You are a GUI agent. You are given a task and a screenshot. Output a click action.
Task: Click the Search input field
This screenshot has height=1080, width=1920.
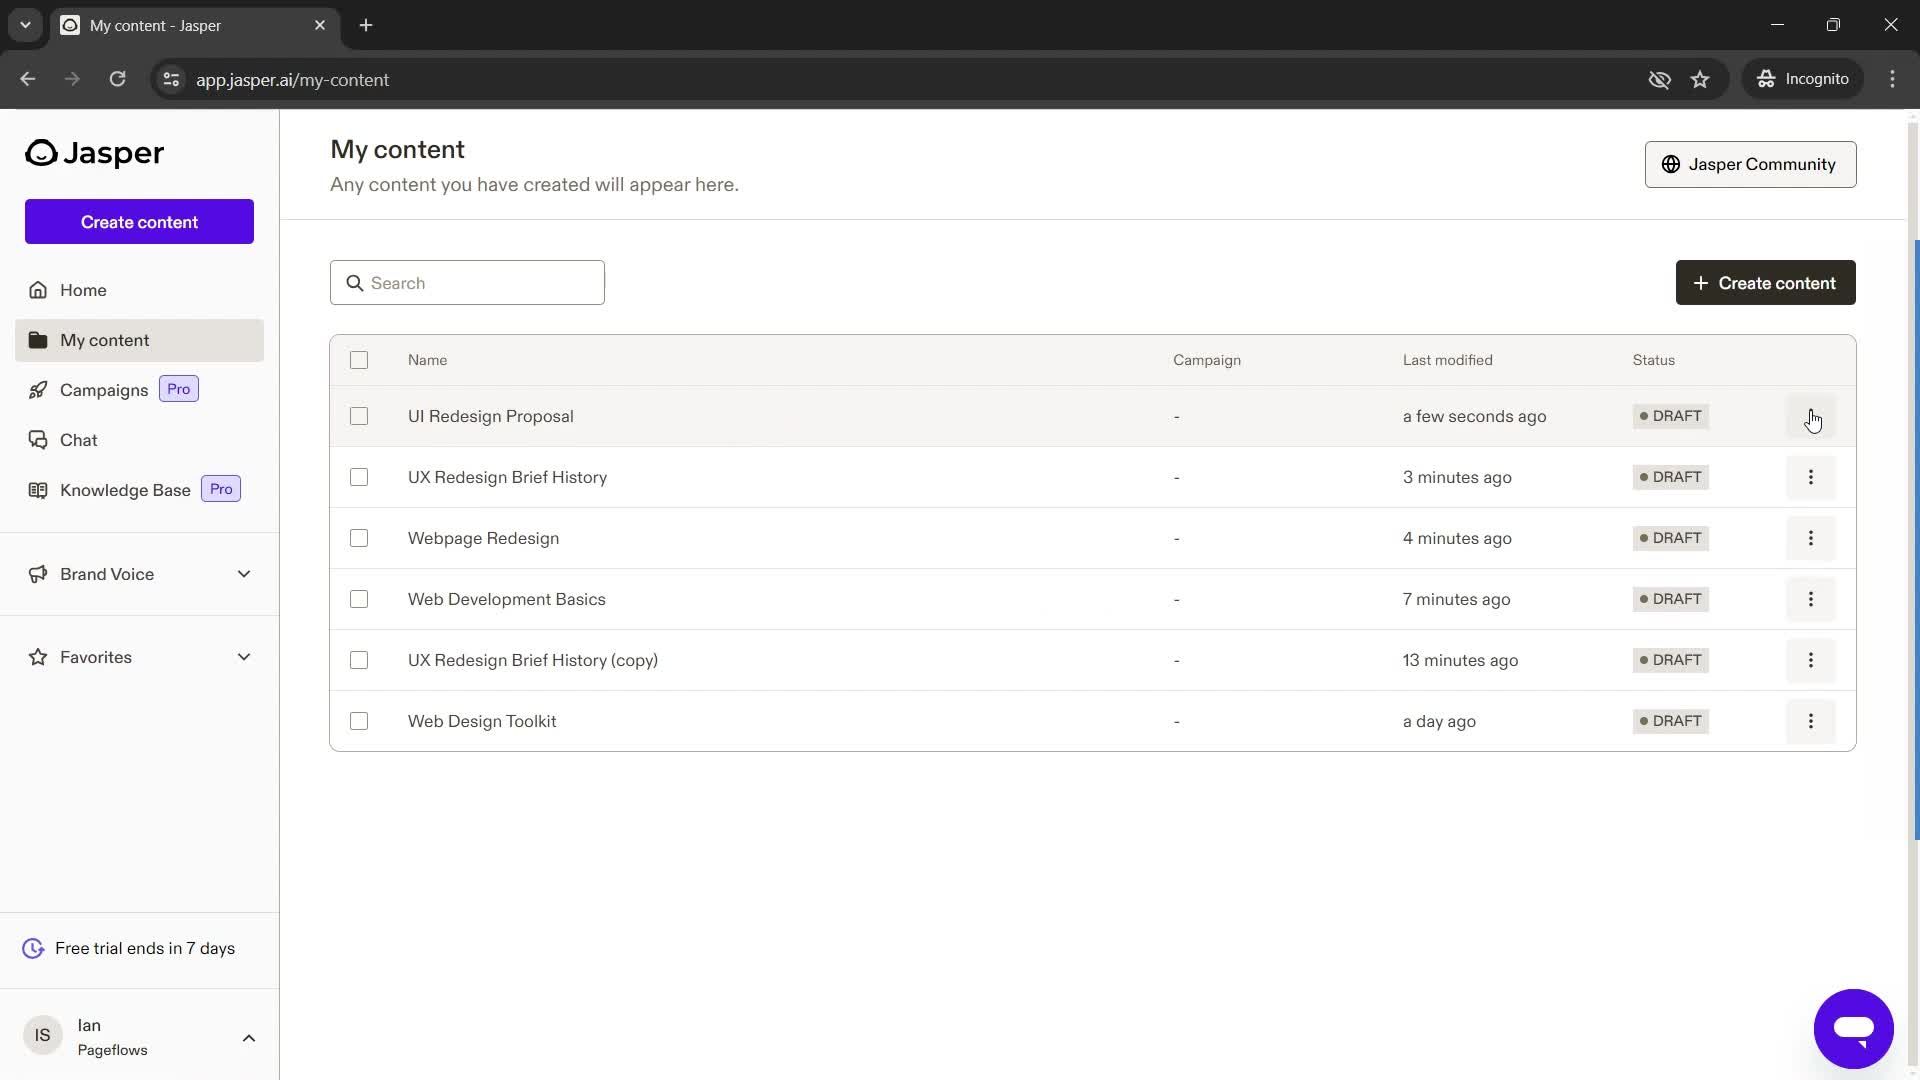tap(467, 281)
